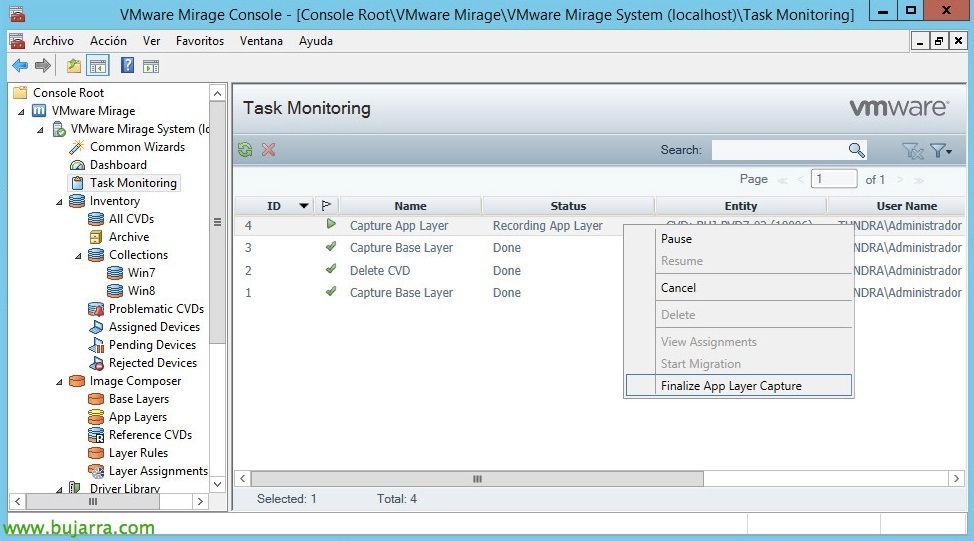974x541 pixels.
Task: Click the green Refresh icon in Task Monitoring
Action: 245,149
